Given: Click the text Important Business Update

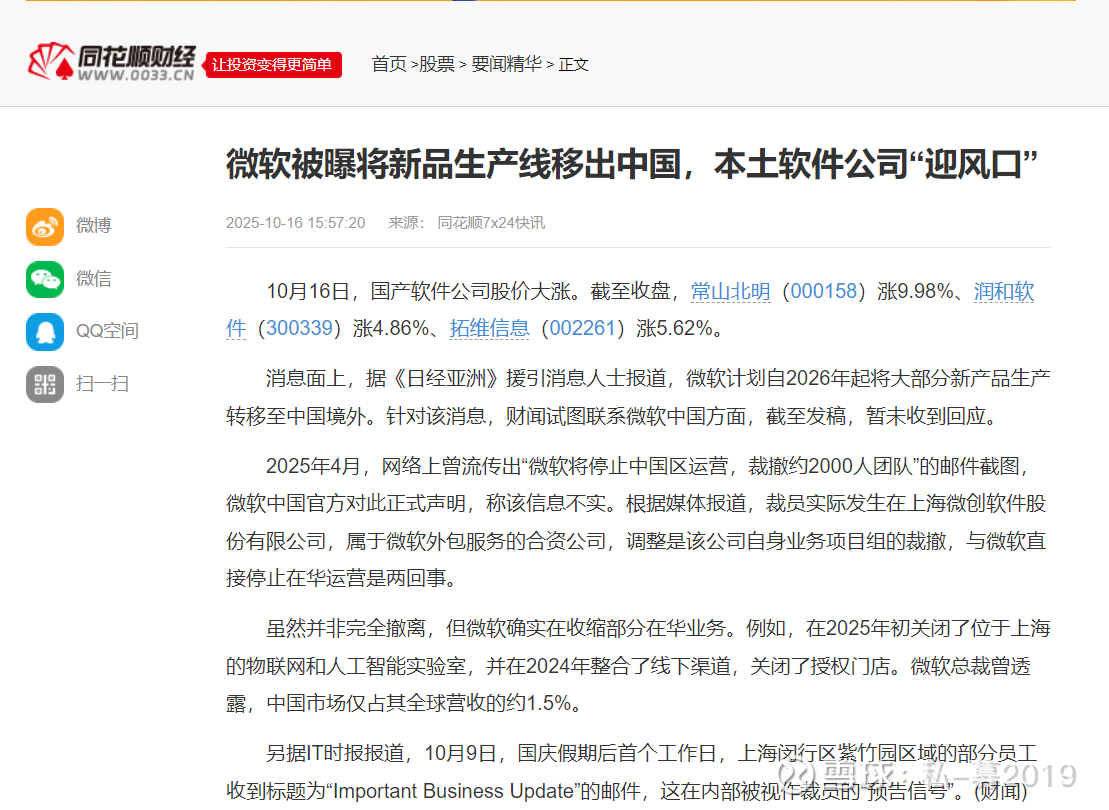Looking at the screenshot, I should pyautogui.click(x=453, y=791).
